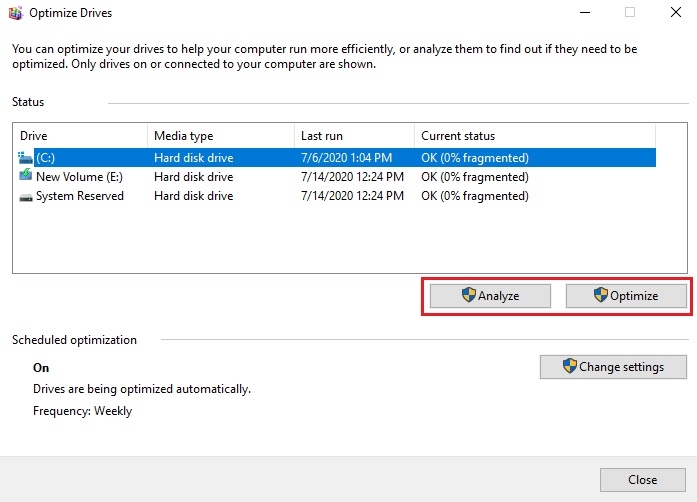Click (C:) Hard disk drive media type
Viewport: 697px width, 502px height.
(193, 158)
